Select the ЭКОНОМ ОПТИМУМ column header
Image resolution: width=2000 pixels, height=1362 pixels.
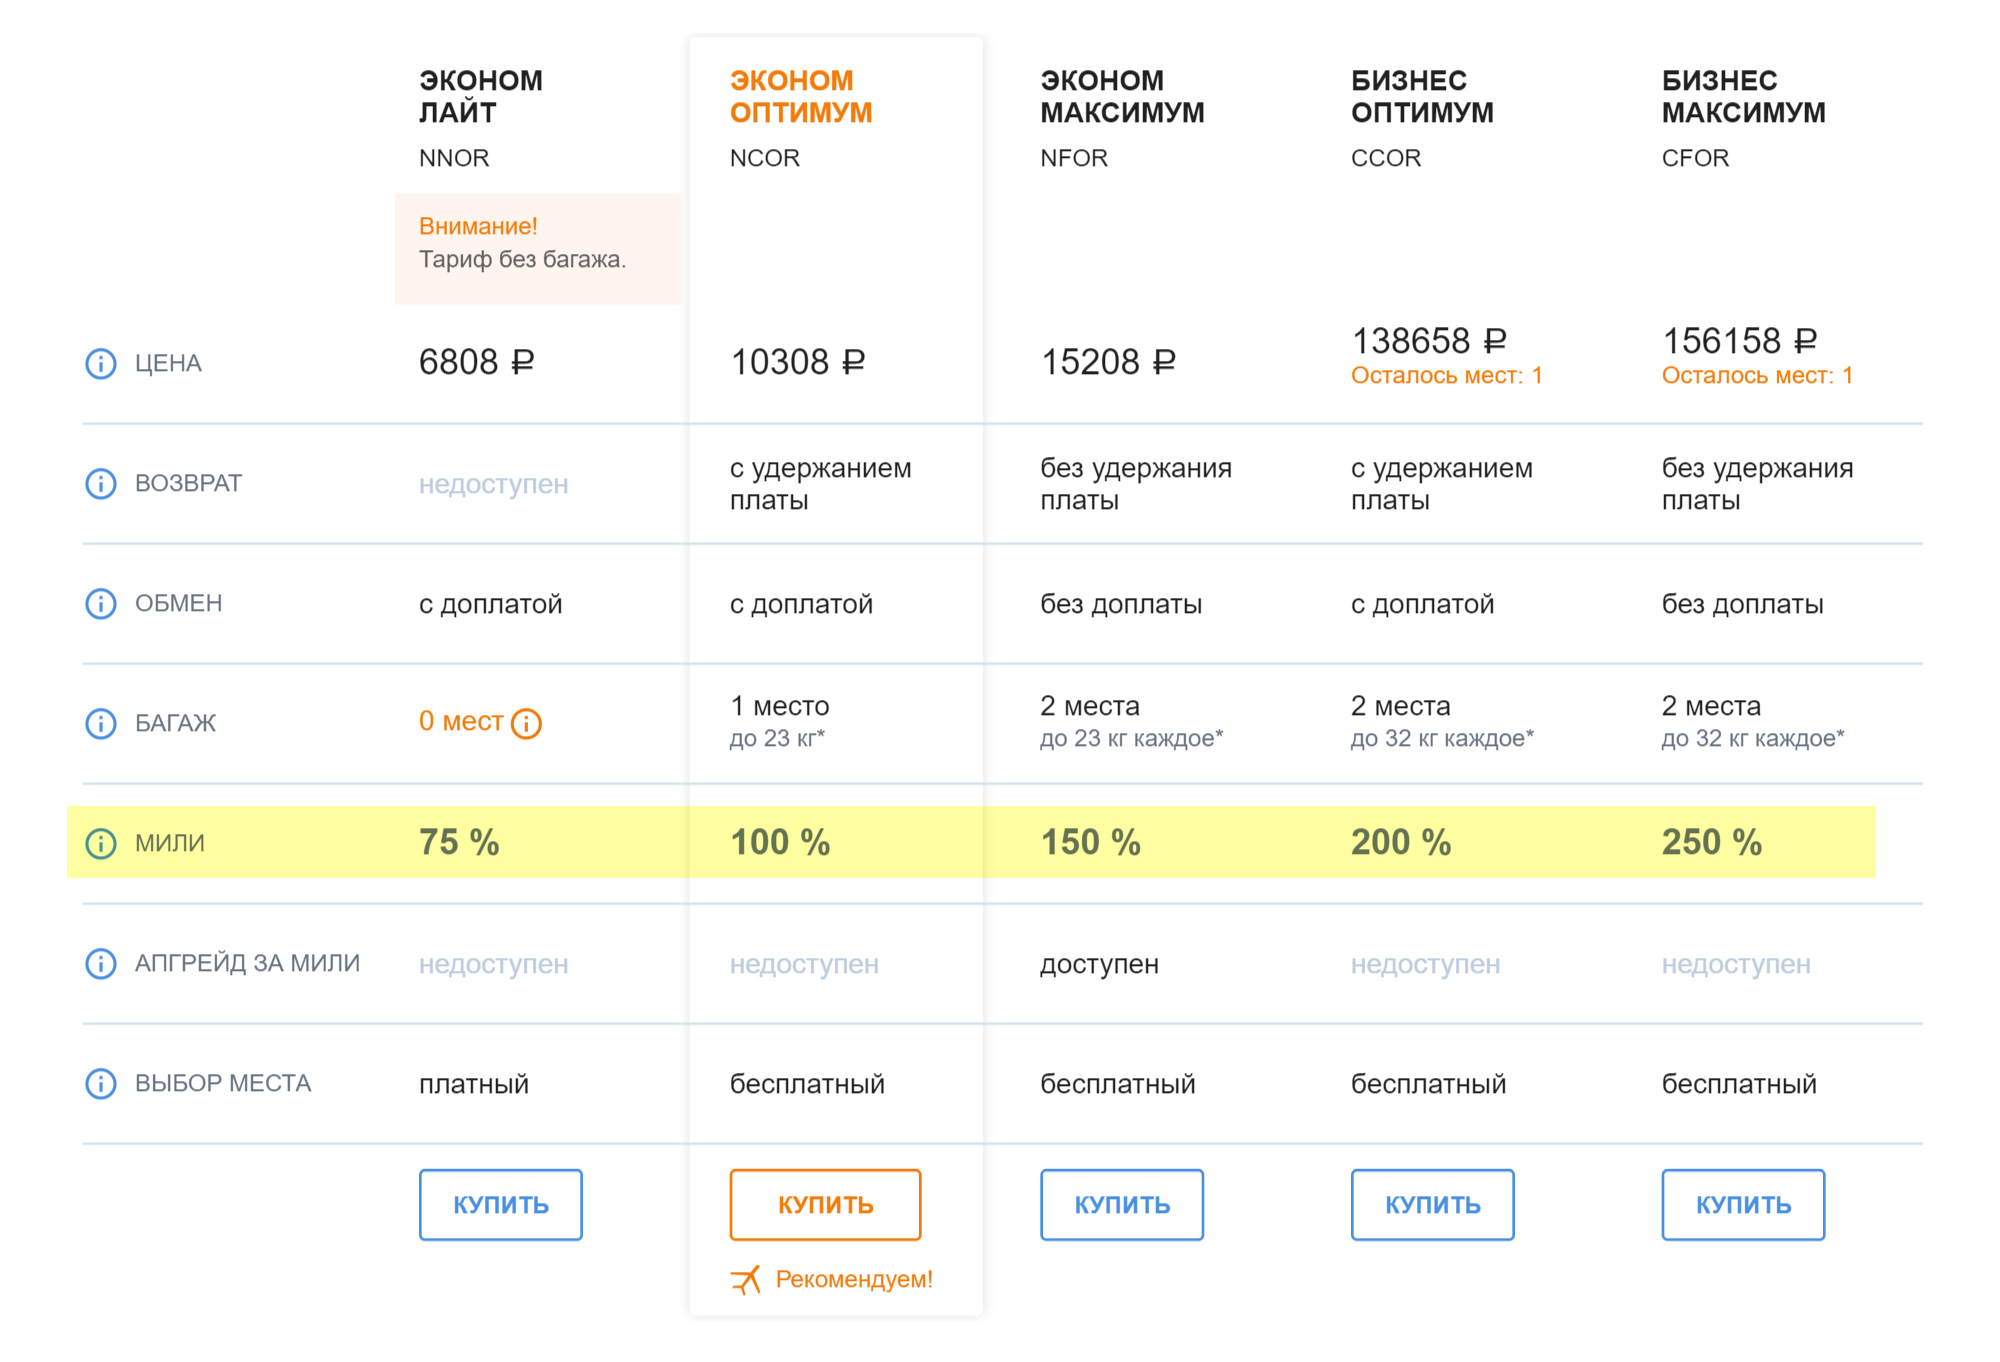[801, 96]
